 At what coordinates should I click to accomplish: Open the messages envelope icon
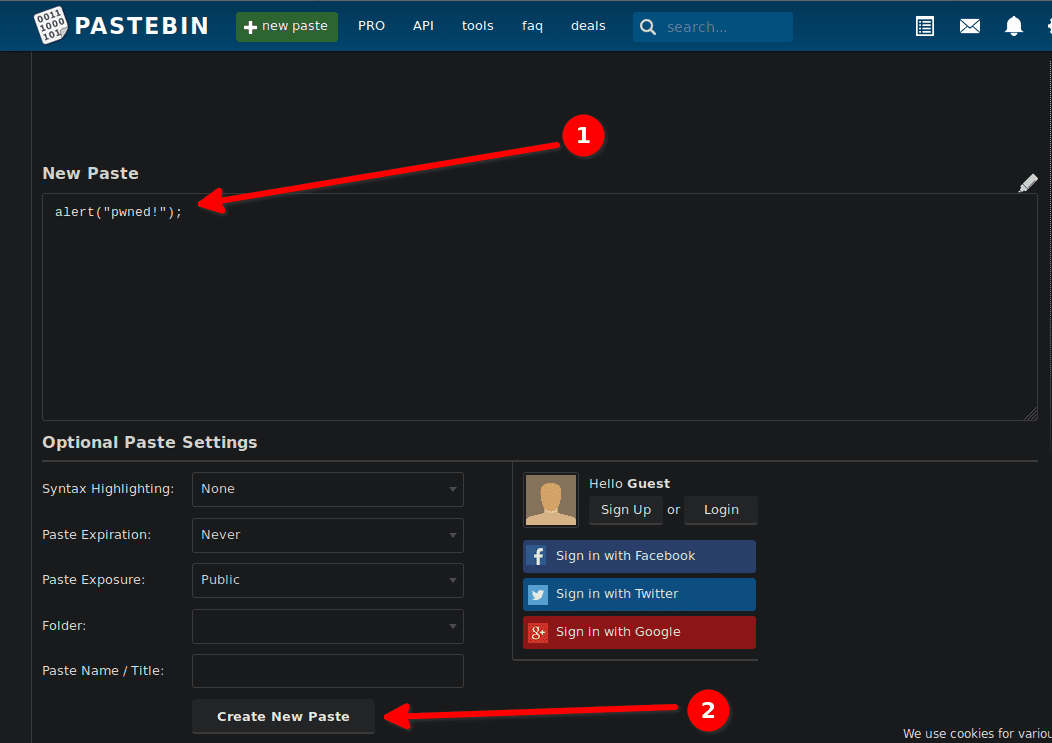click(x=969, y=26)
